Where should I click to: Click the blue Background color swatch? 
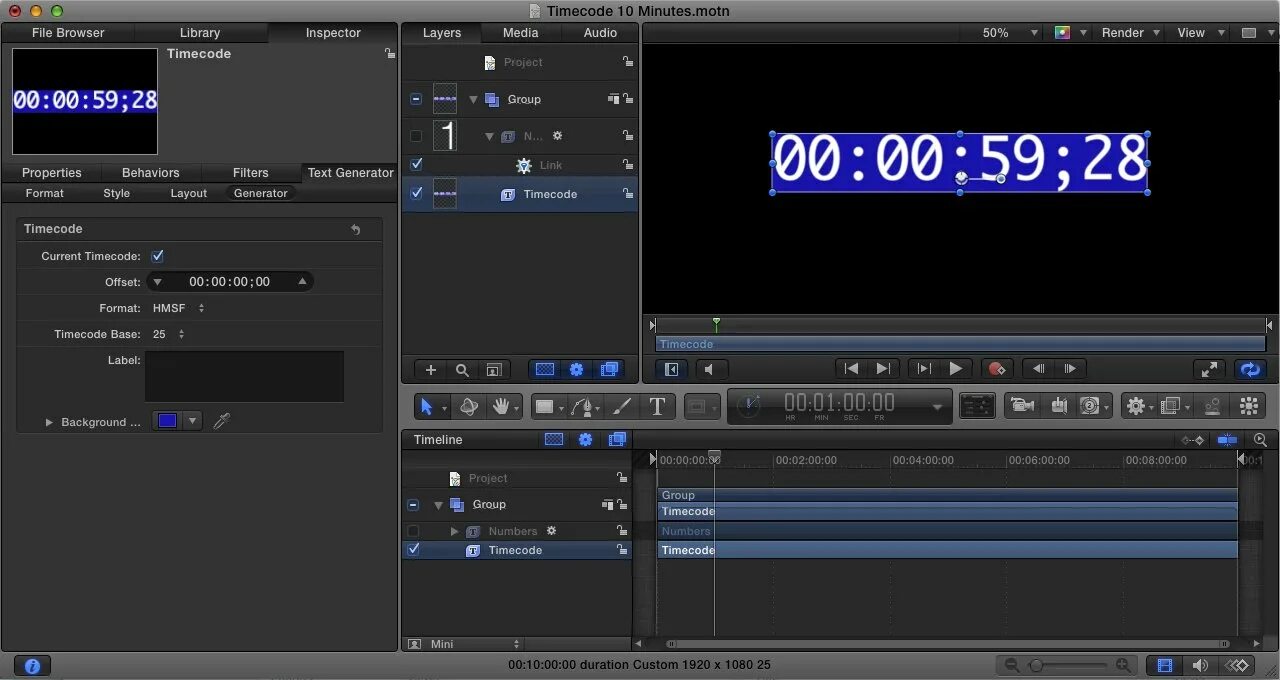167,421
